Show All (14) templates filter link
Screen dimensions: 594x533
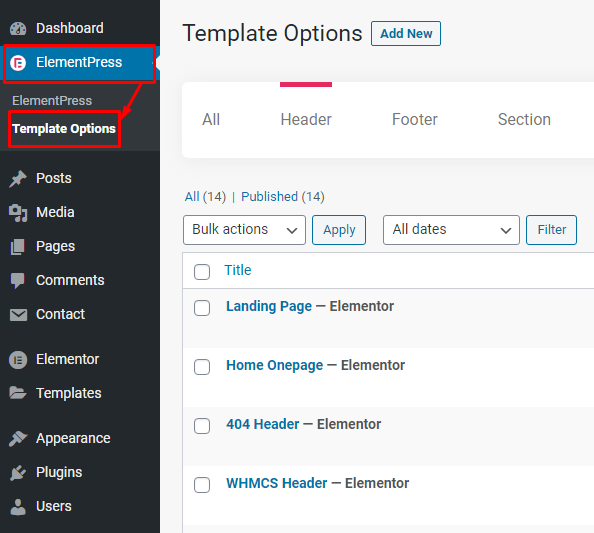point(205,197)
